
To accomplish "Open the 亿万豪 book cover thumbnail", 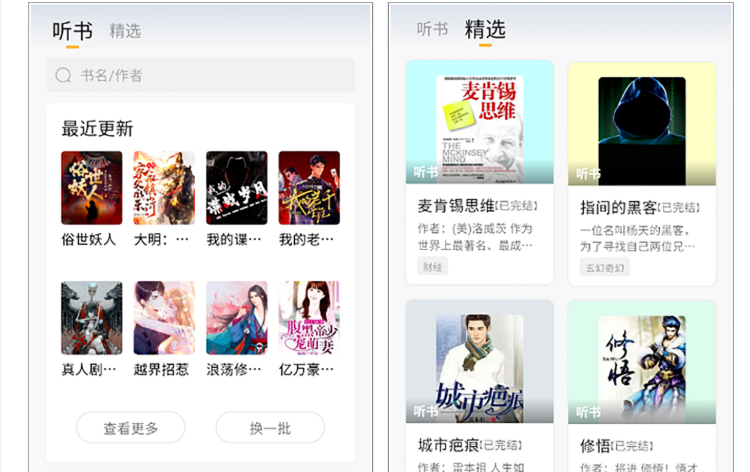I will coord(309,318).
